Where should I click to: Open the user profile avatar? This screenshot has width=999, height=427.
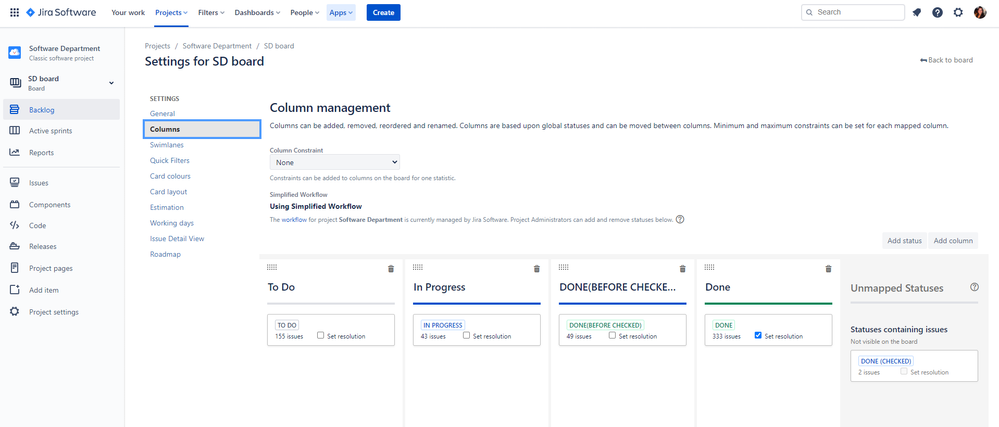(980, 12)
